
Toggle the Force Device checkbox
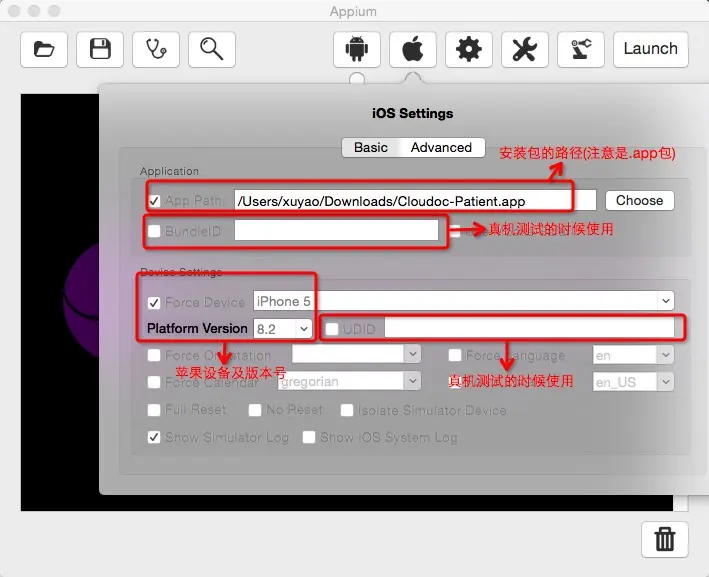tap(154, 303)
